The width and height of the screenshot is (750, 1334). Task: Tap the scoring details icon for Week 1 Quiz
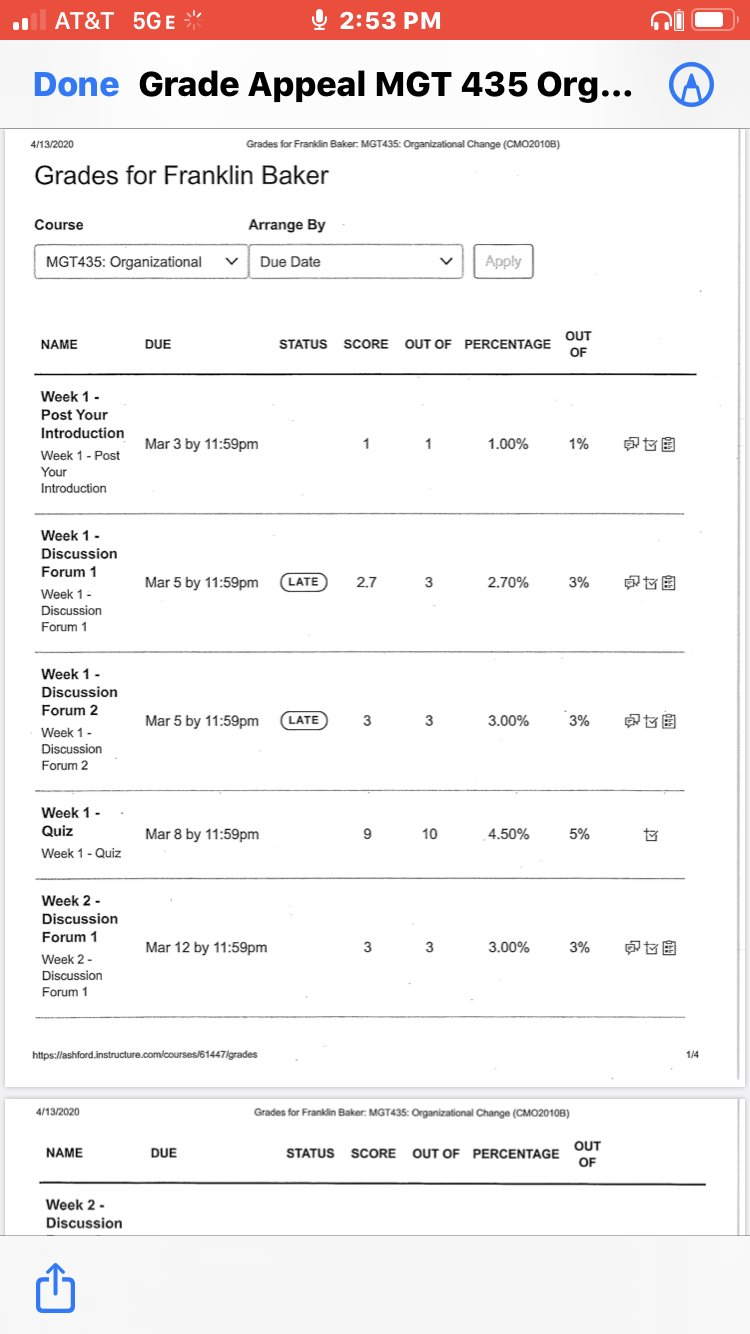pyautogui.click(x=651, y=834)
